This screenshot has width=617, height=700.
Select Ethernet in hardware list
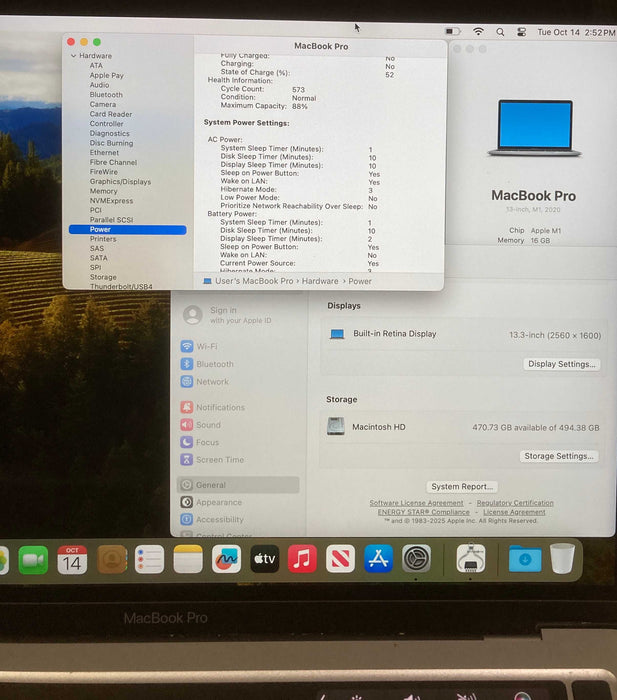click(104, 153)
